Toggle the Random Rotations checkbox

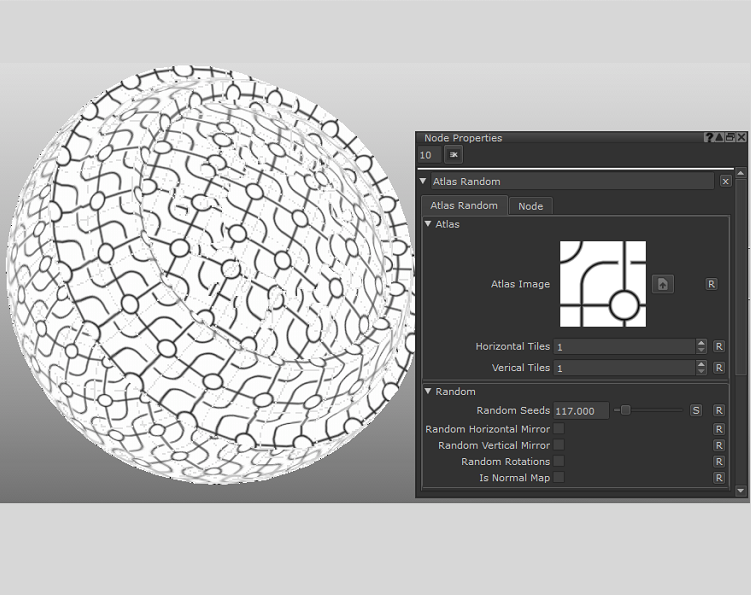click(559, 462)
